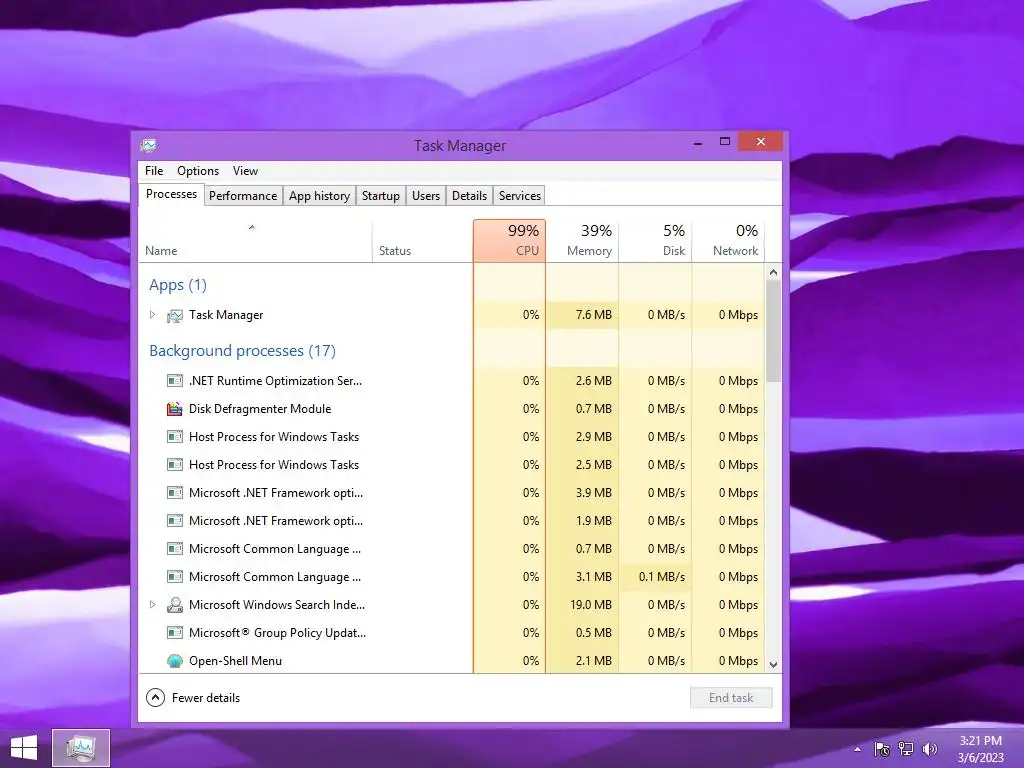This screenshot has height=768, width=1024.
Task: Click the 0.1 MB/s disk cell
Action: (655, 577)
